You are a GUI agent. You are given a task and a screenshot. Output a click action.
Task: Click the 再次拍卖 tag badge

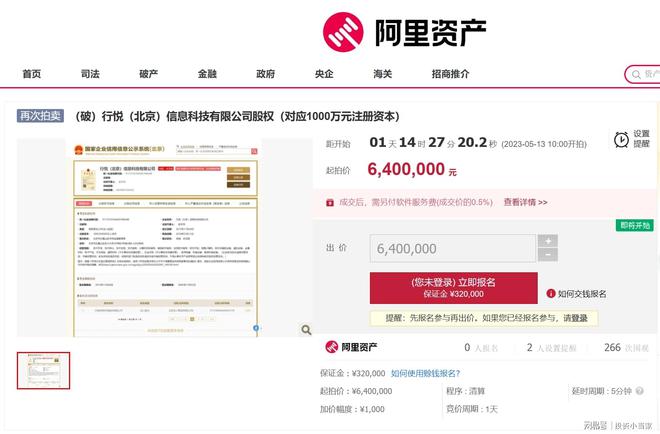pos(40,116)
